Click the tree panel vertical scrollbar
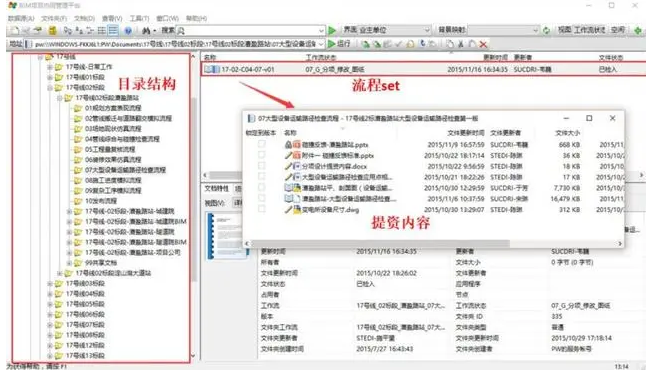The image size is (660, 380). click(x=194, y=189)
